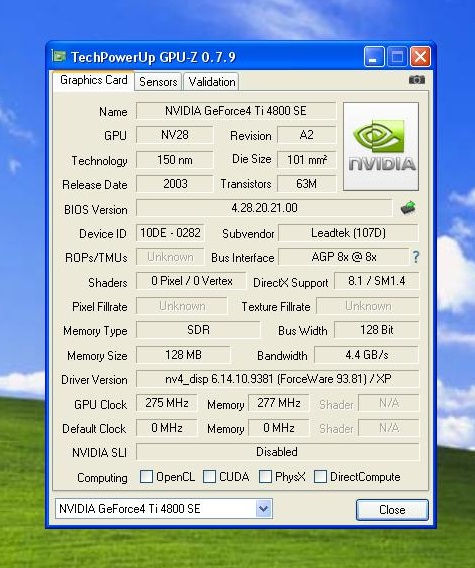Image resolution: width=475 pixels, height=568 pixels.
Task: Click the GPU Clock value 275 MHz
Action: click(167, 403)
